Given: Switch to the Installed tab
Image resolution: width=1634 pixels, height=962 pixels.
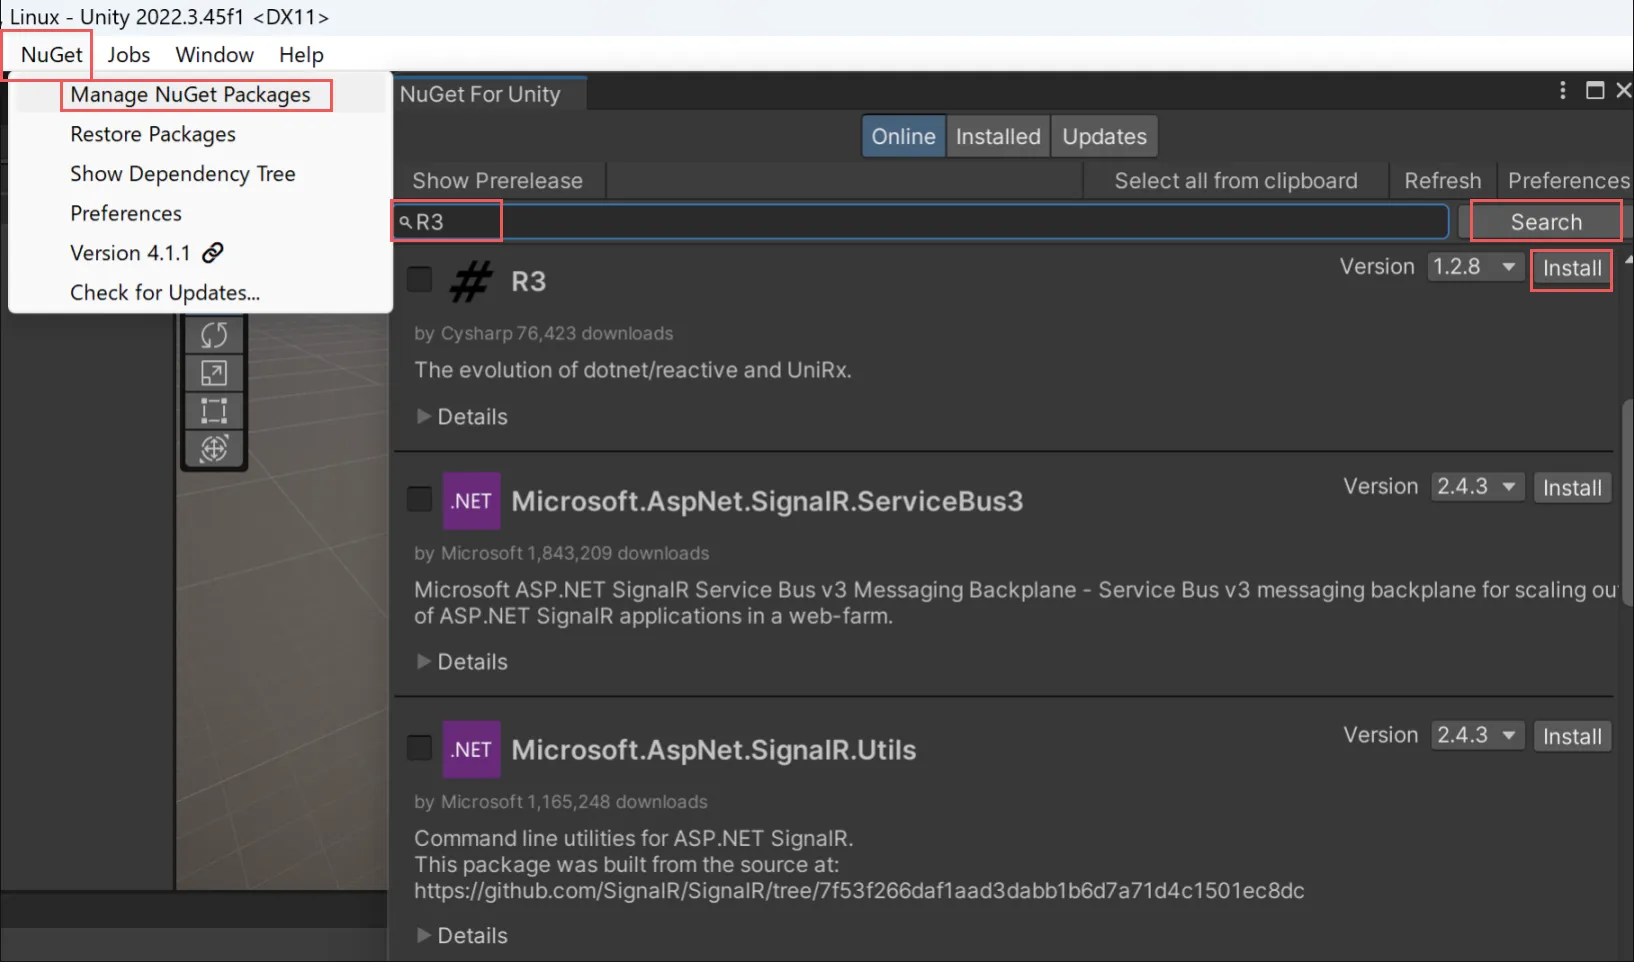Looking at the screenshot, I should pos(997,137).
